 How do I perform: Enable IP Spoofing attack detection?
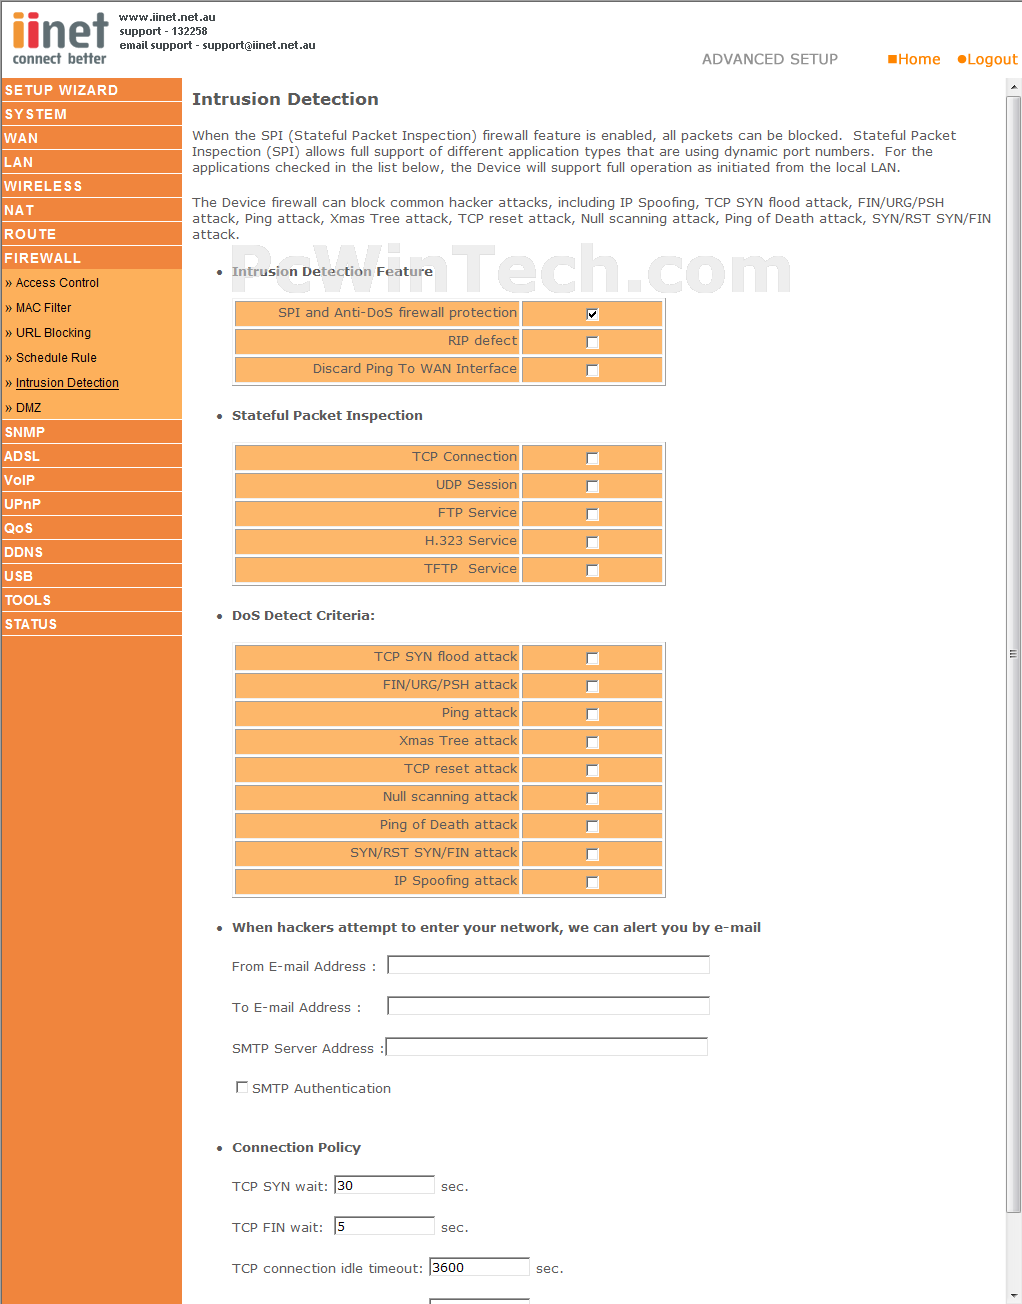click(x=592, y=882)
